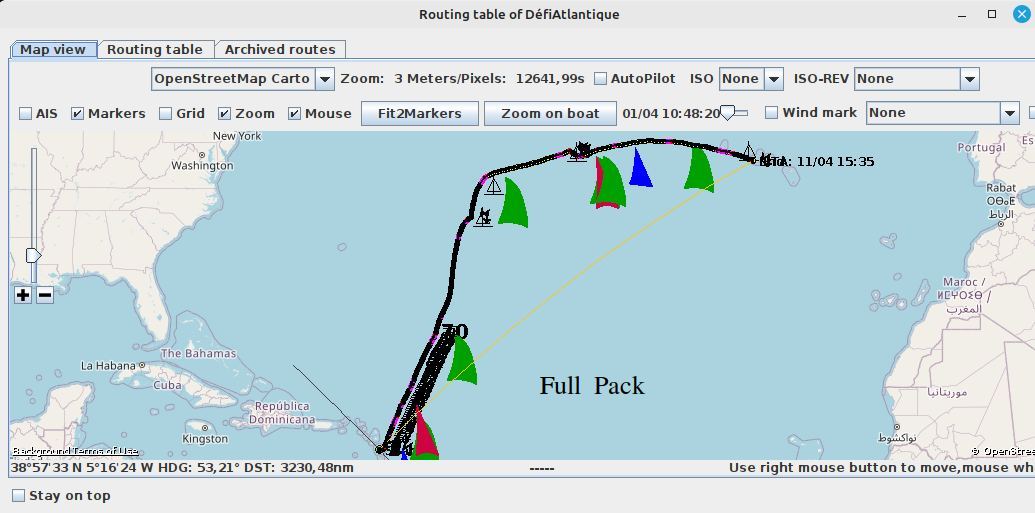This screenshot has height=513, width=1035.
Task: Open the ISO-REV dropdown
Action: coord(968,79)
